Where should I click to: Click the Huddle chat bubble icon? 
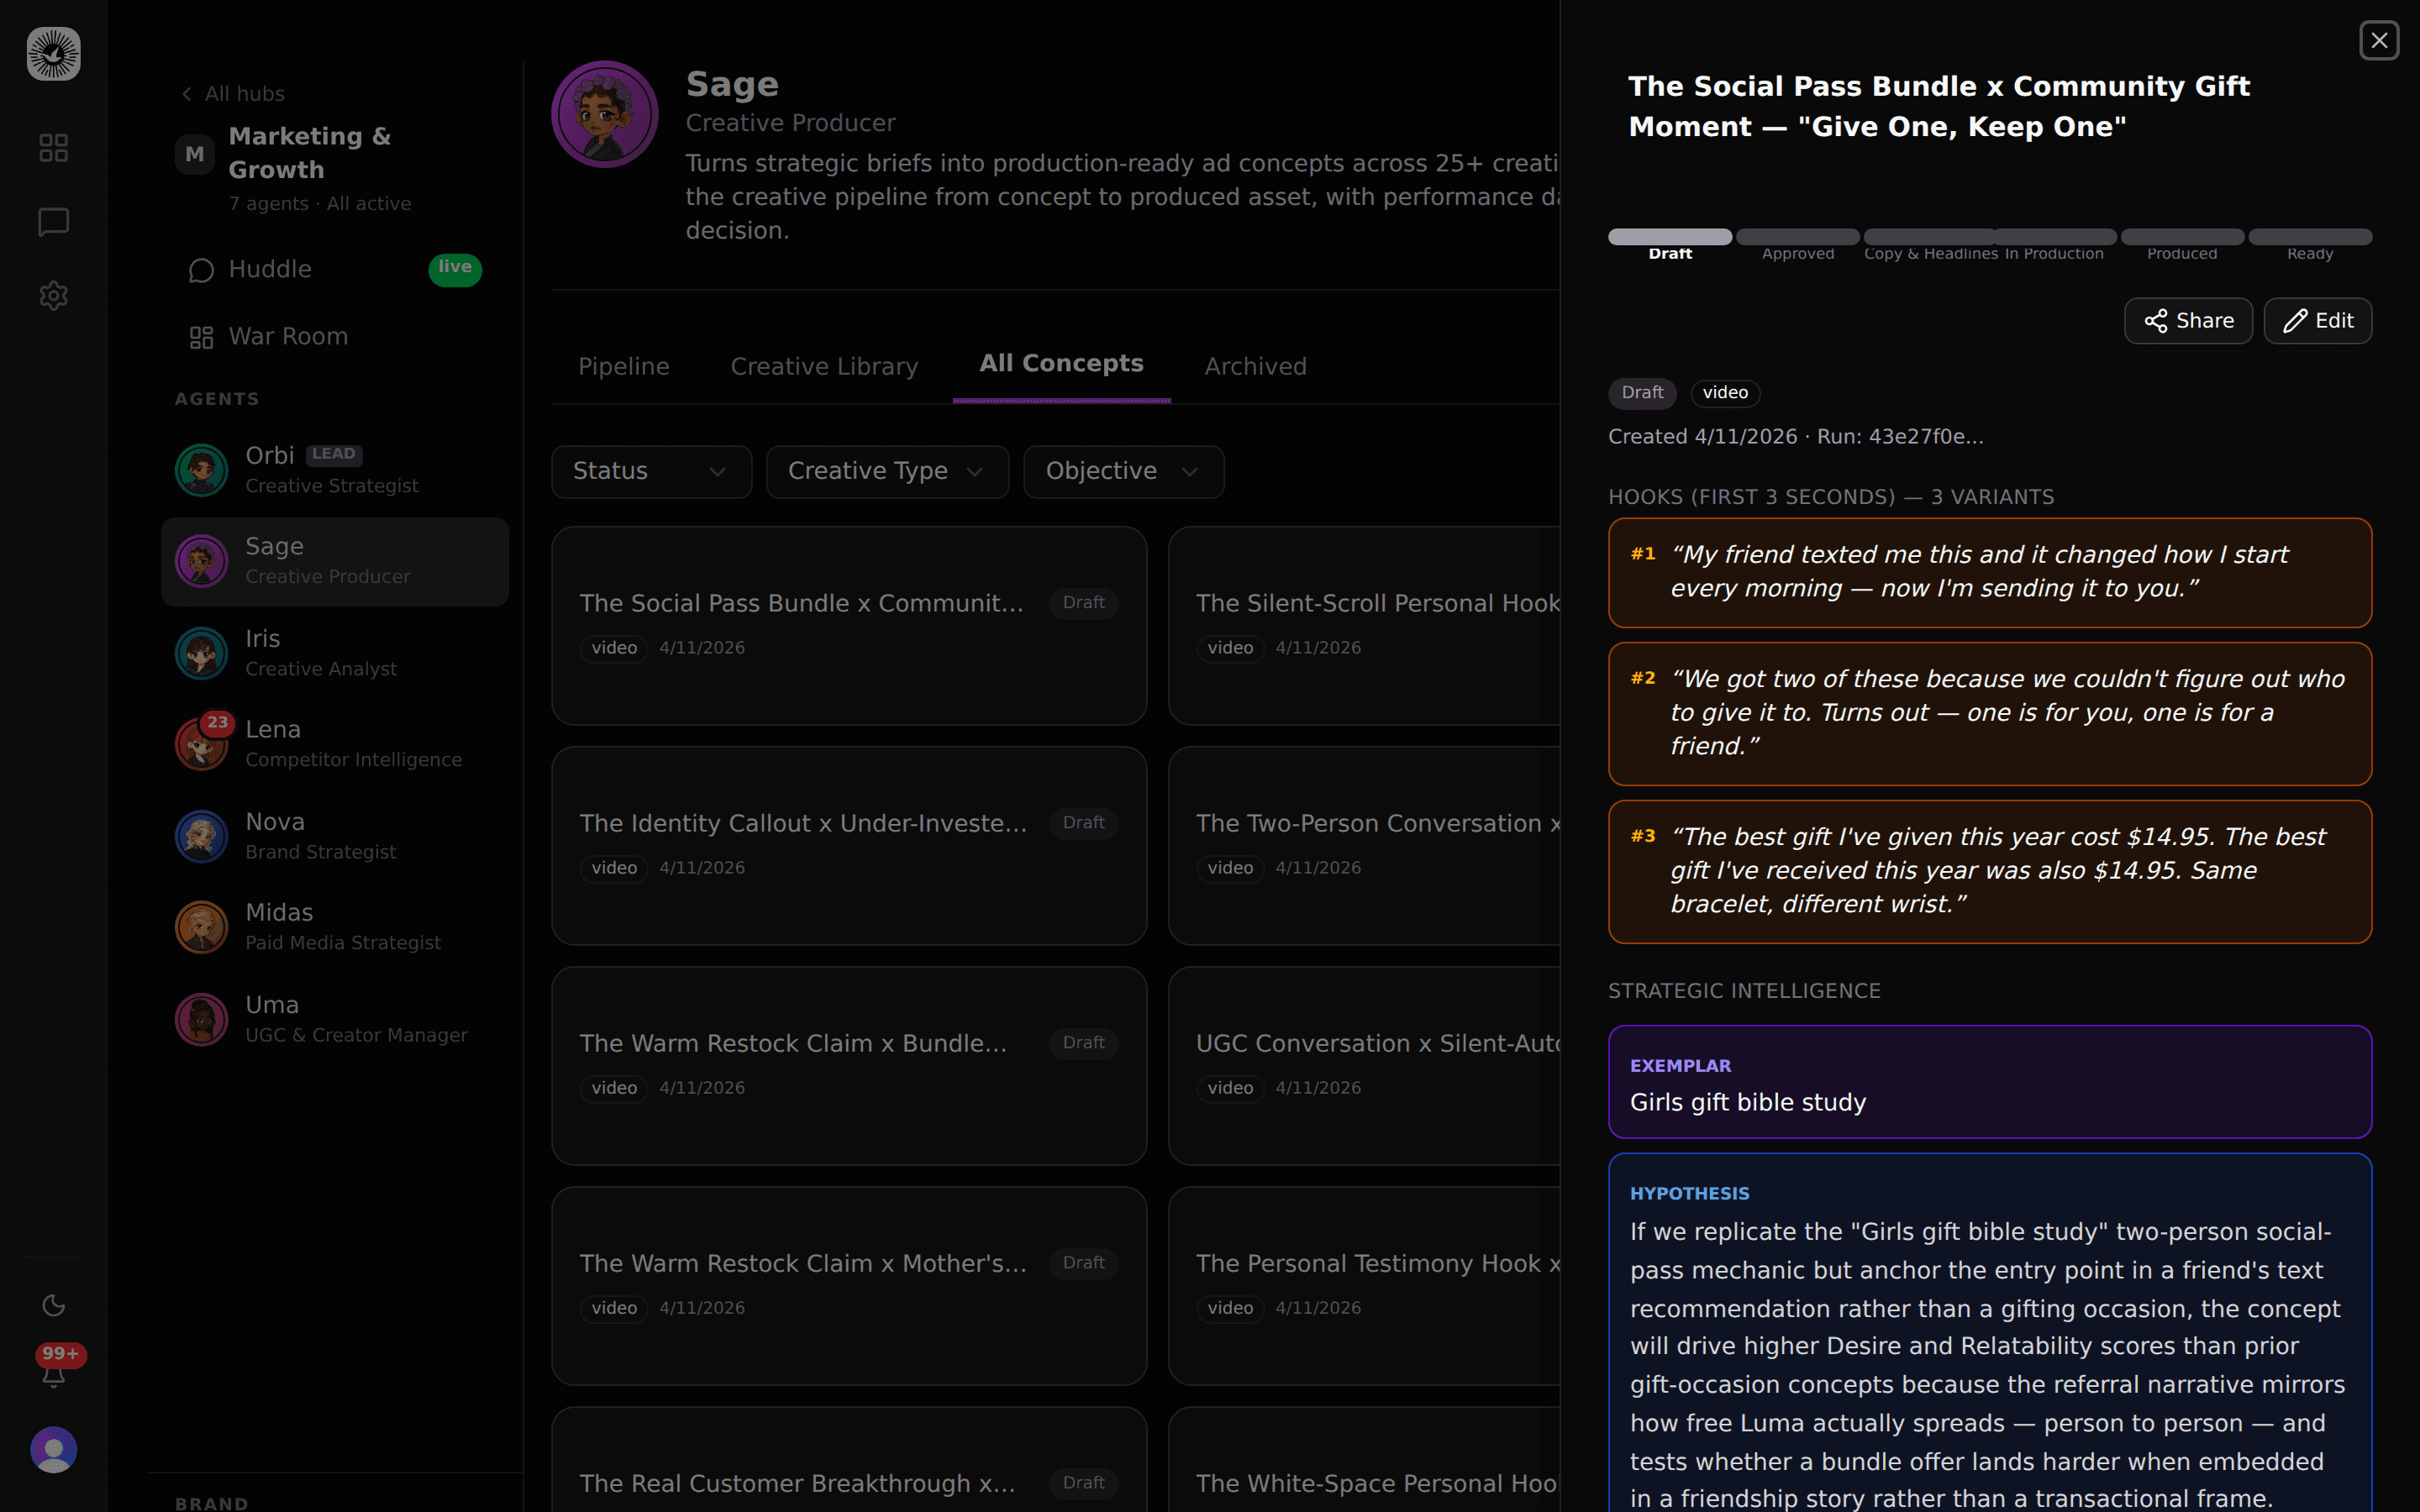tap(201, 270)
